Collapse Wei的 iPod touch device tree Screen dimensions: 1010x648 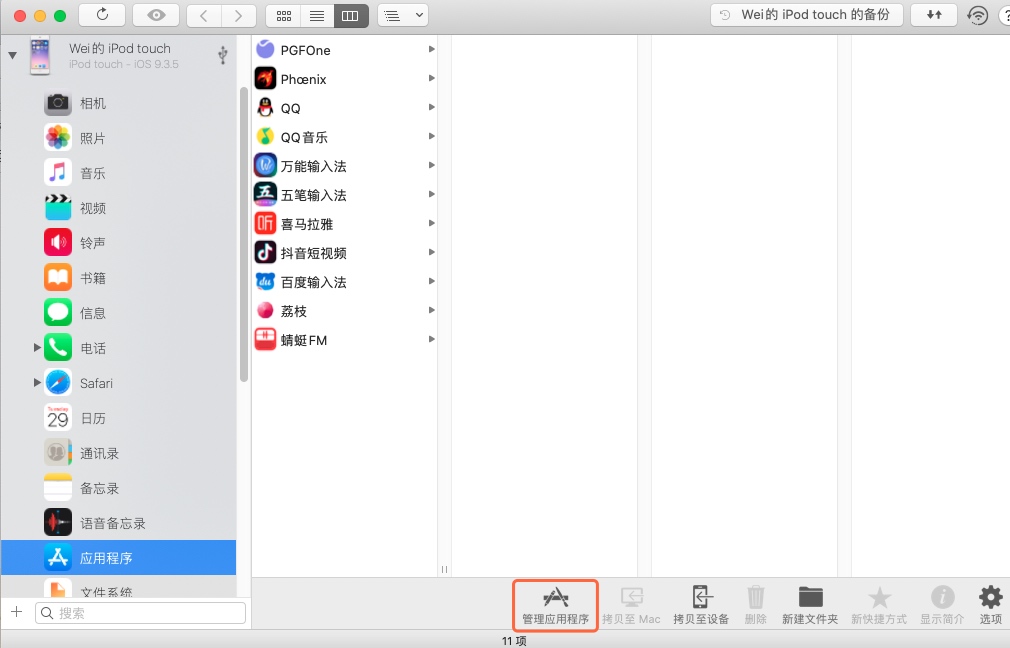[12, 55]
